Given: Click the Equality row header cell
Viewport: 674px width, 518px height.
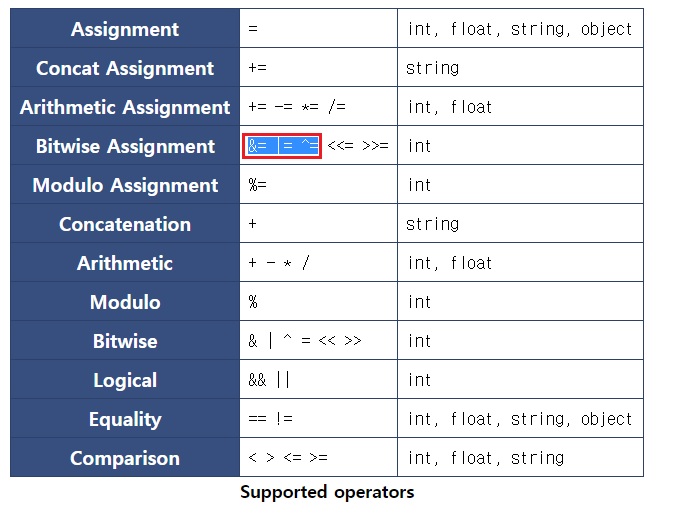Looking at the screenshot, I should [x=125, y=418].
